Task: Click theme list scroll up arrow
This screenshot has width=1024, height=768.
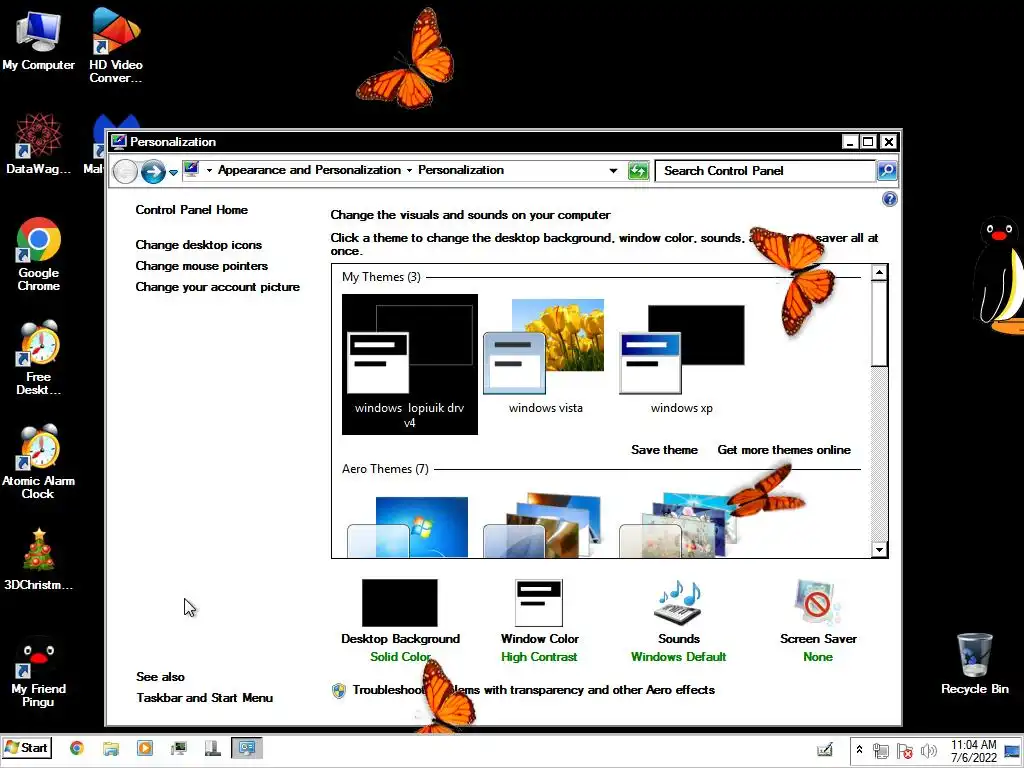Action: (x=879, y=272)
